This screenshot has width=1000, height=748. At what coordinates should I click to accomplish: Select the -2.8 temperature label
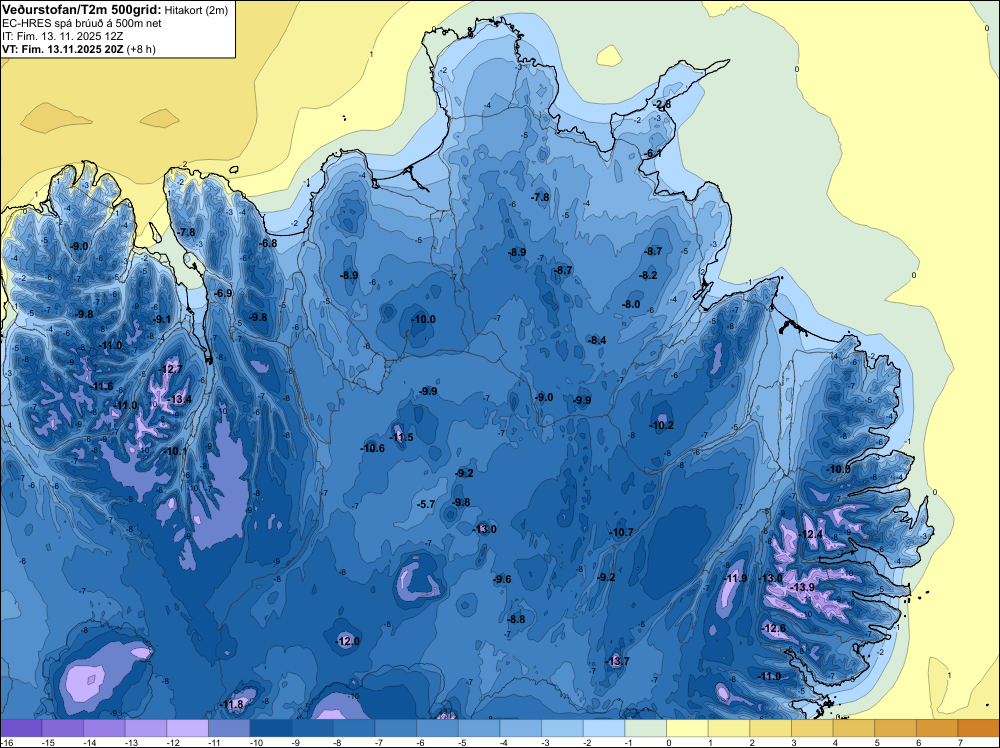[662, 104]
